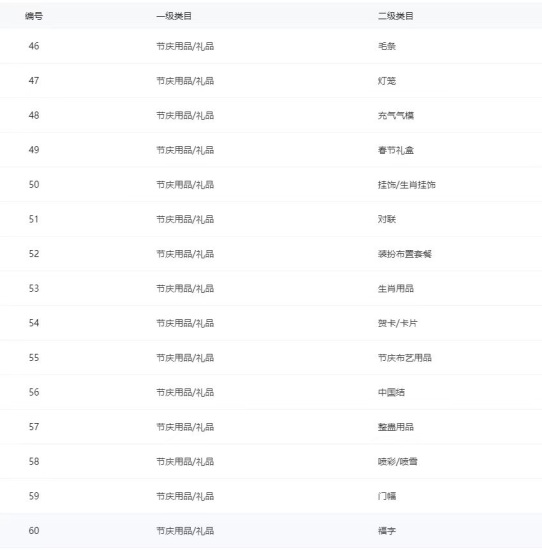The width and height of the screenshot is (542, 550).
Task: Click 对联 in row 51
Action: point(387,220)
